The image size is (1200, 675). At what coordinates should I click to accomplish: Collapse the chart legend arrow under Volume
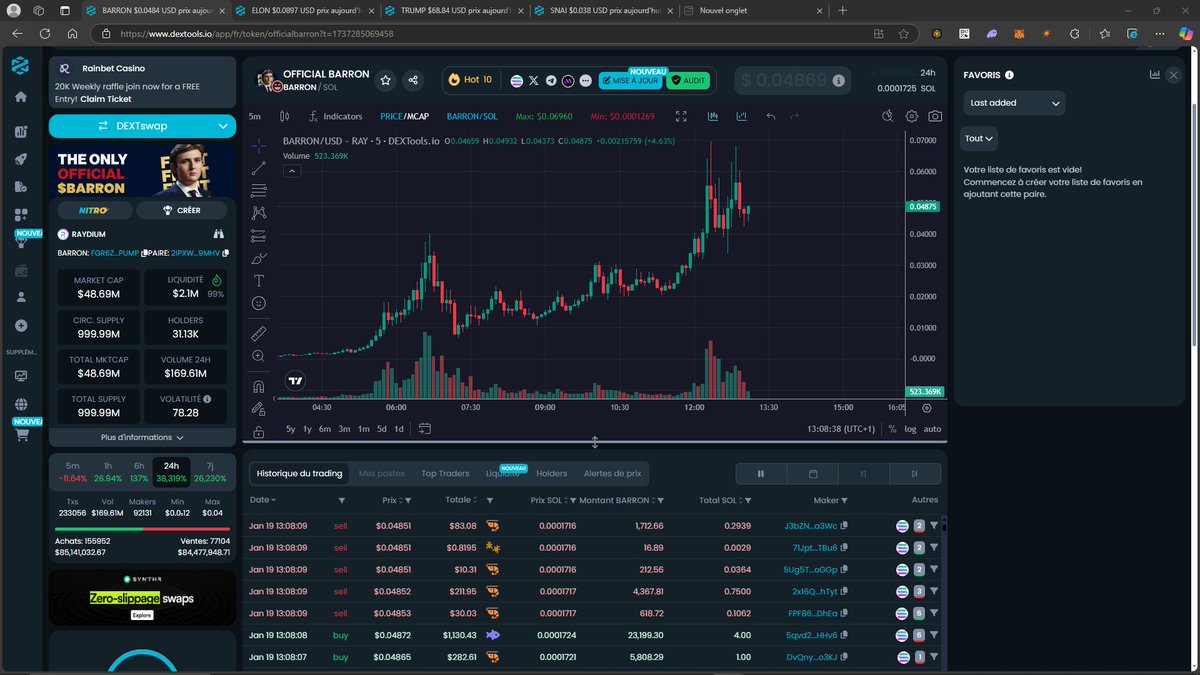[292, 171]
